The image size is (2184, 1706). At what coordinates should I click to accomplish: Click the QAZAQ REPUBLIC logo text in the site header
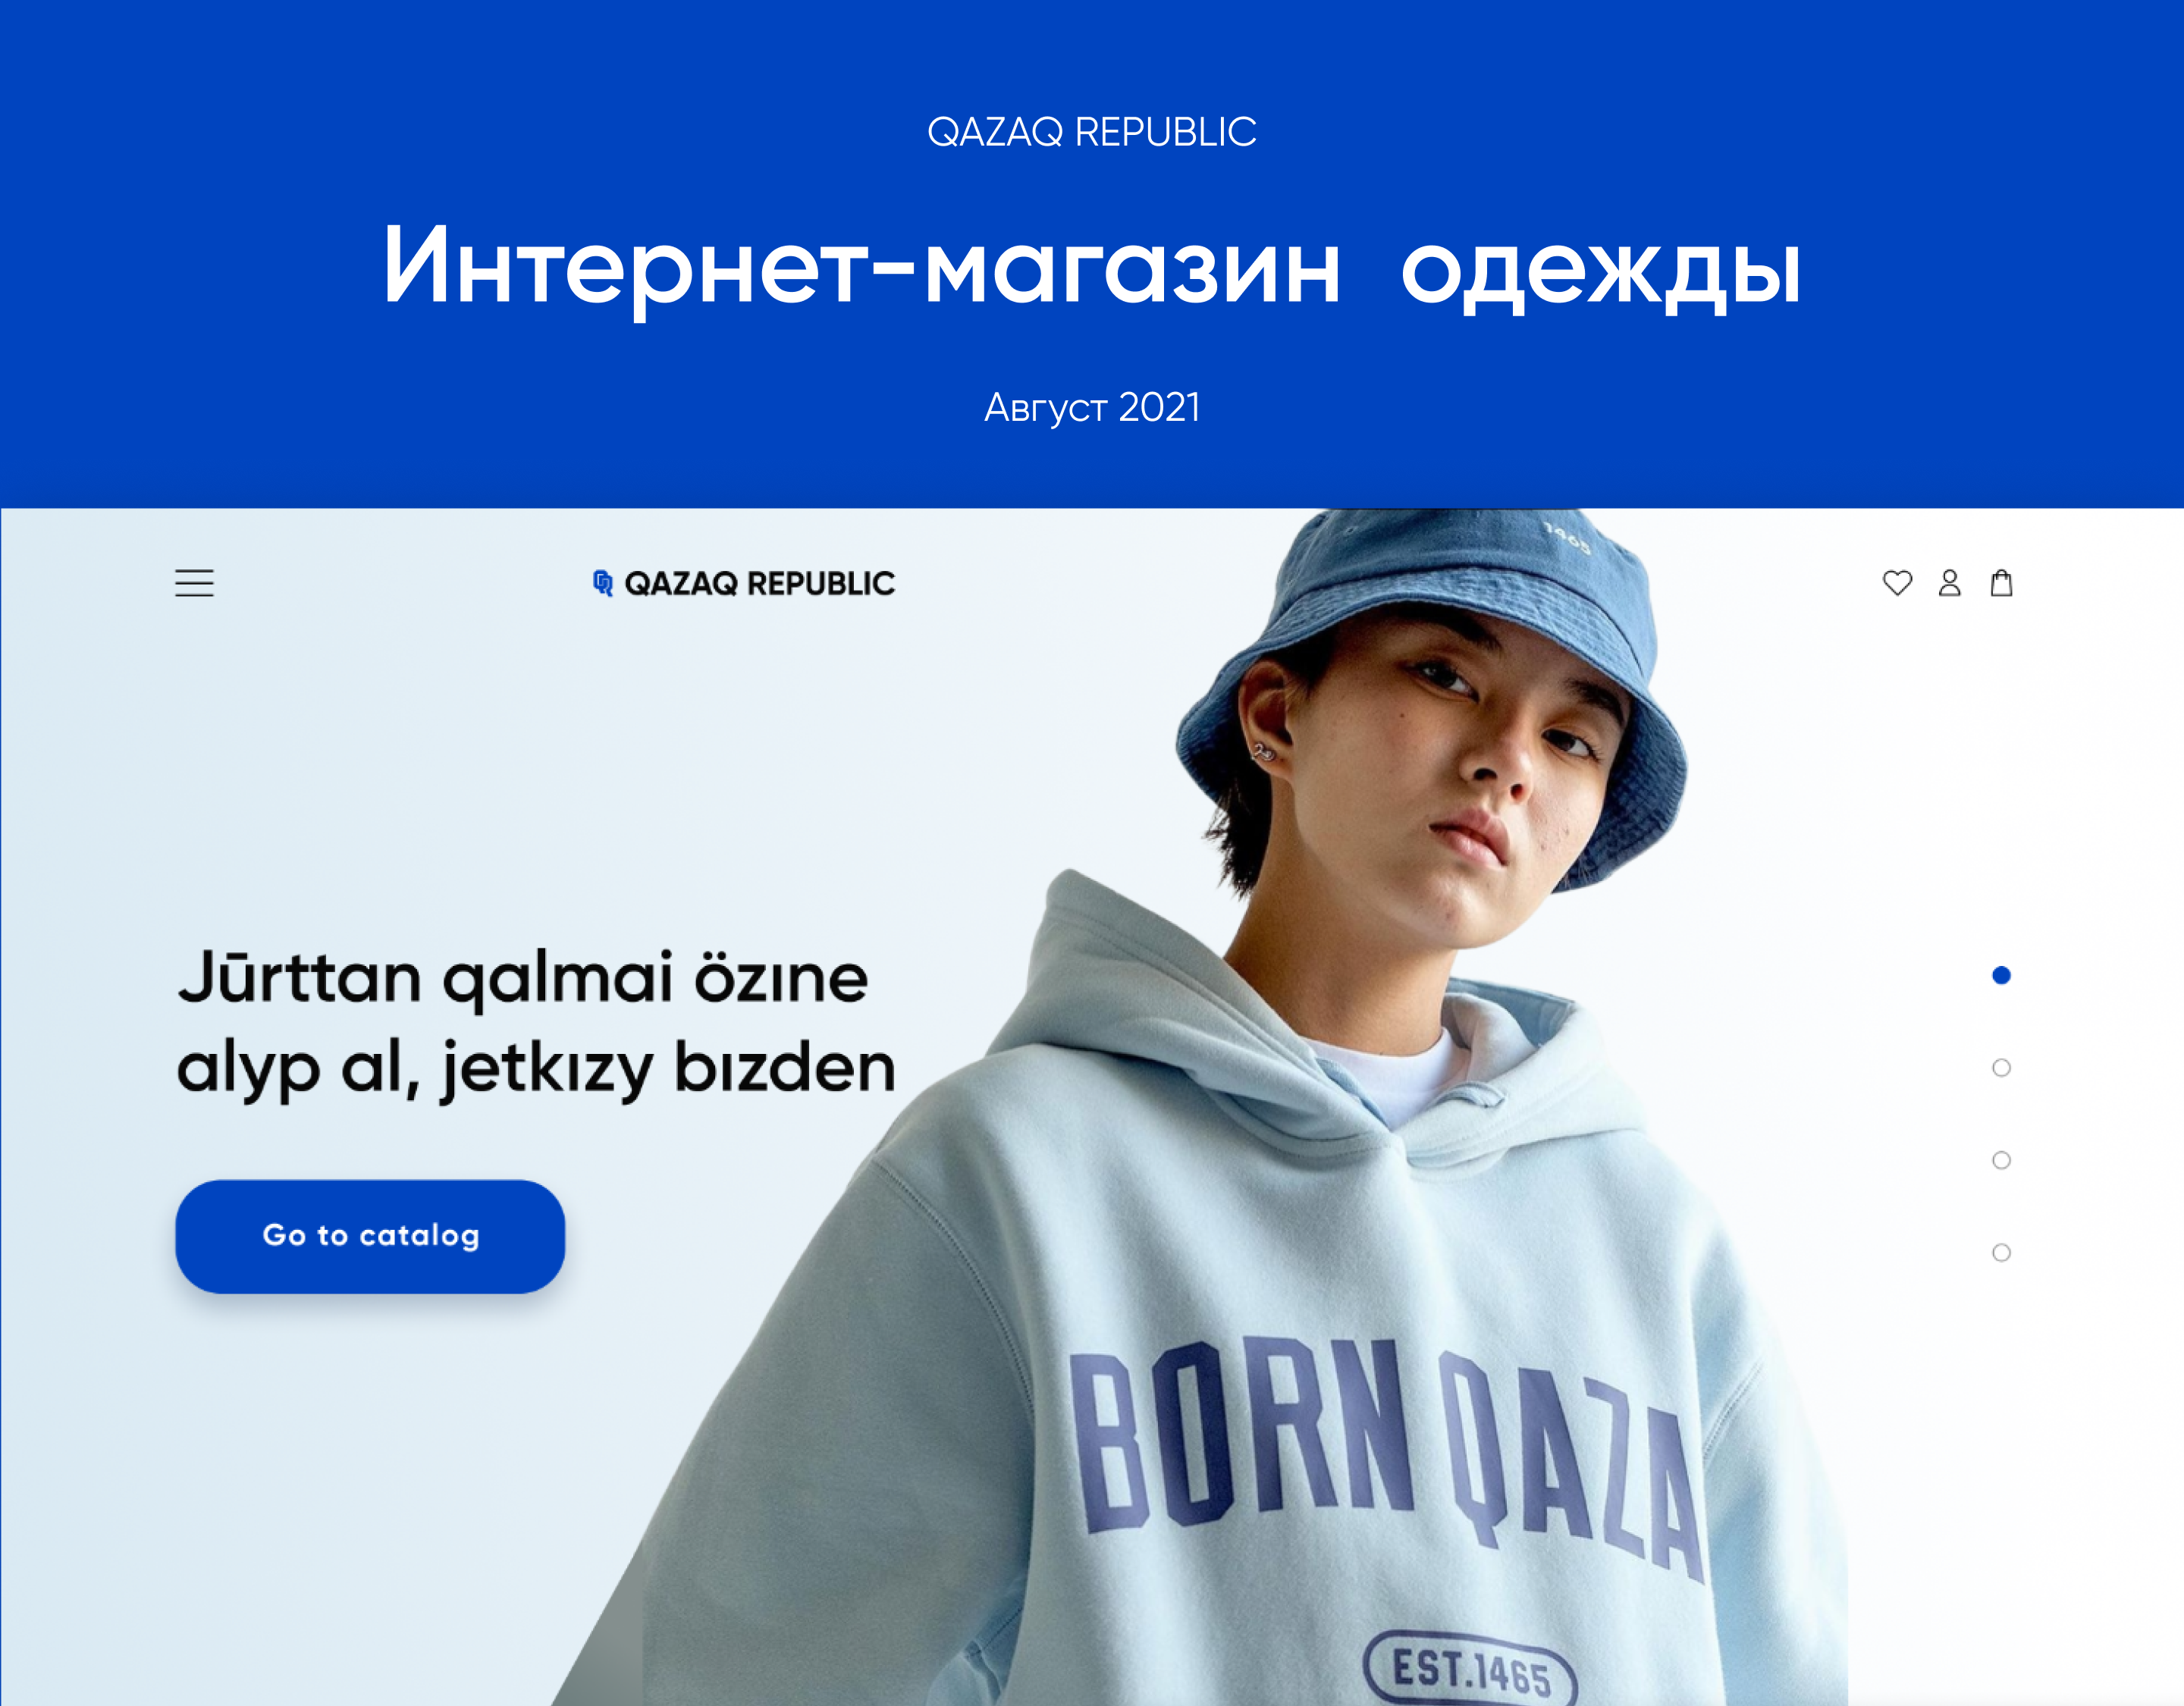coord(759,583)
